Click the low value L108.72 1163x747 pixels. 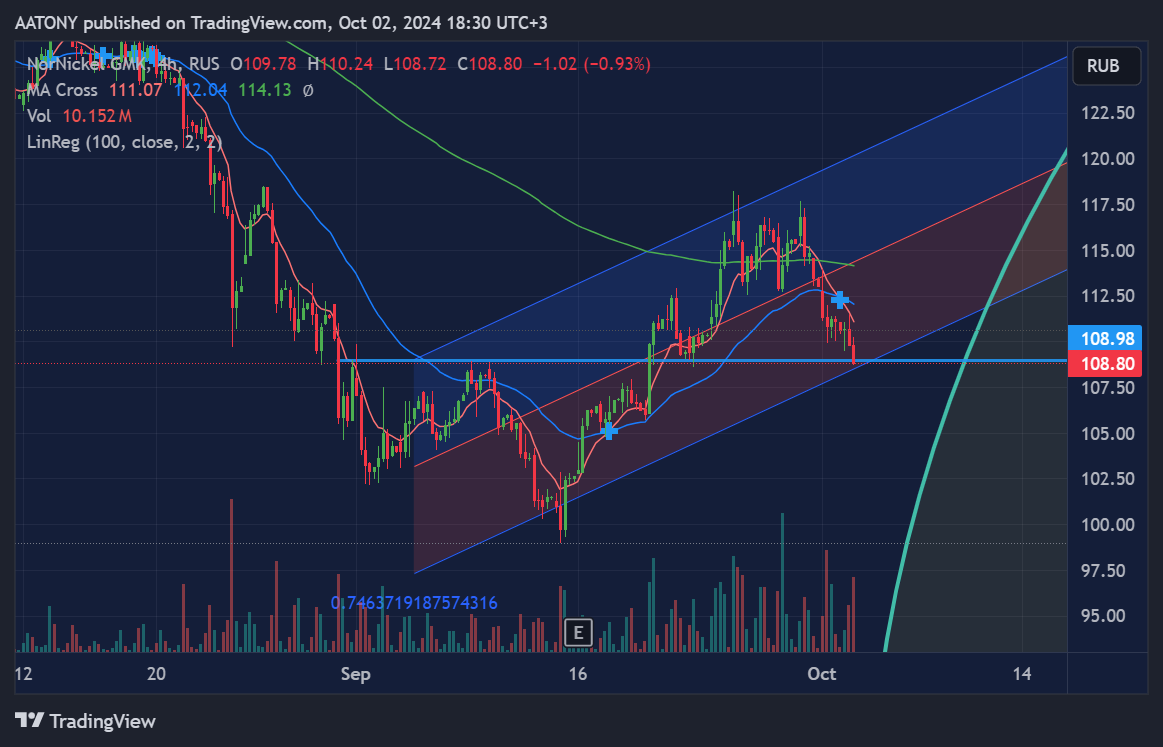coord(415,65)
